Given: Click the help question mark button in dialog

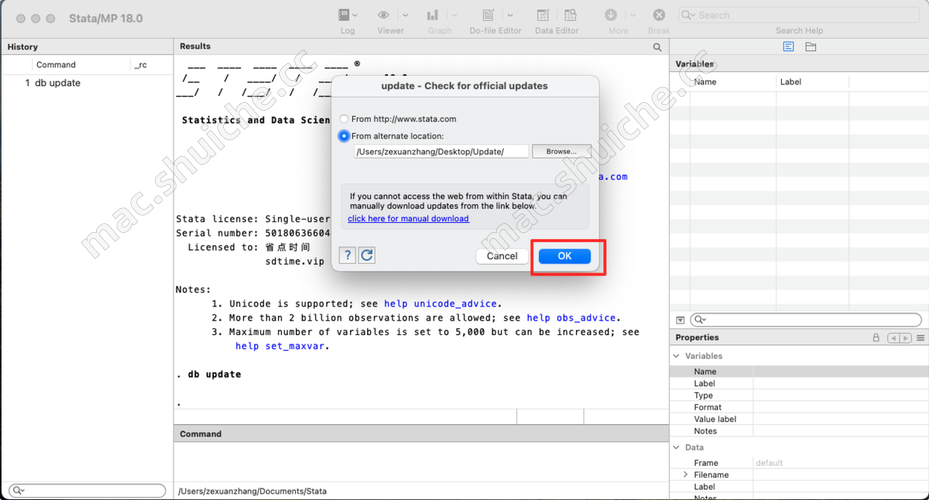Looking at the screenshot, I should click(x=347, y=256).
